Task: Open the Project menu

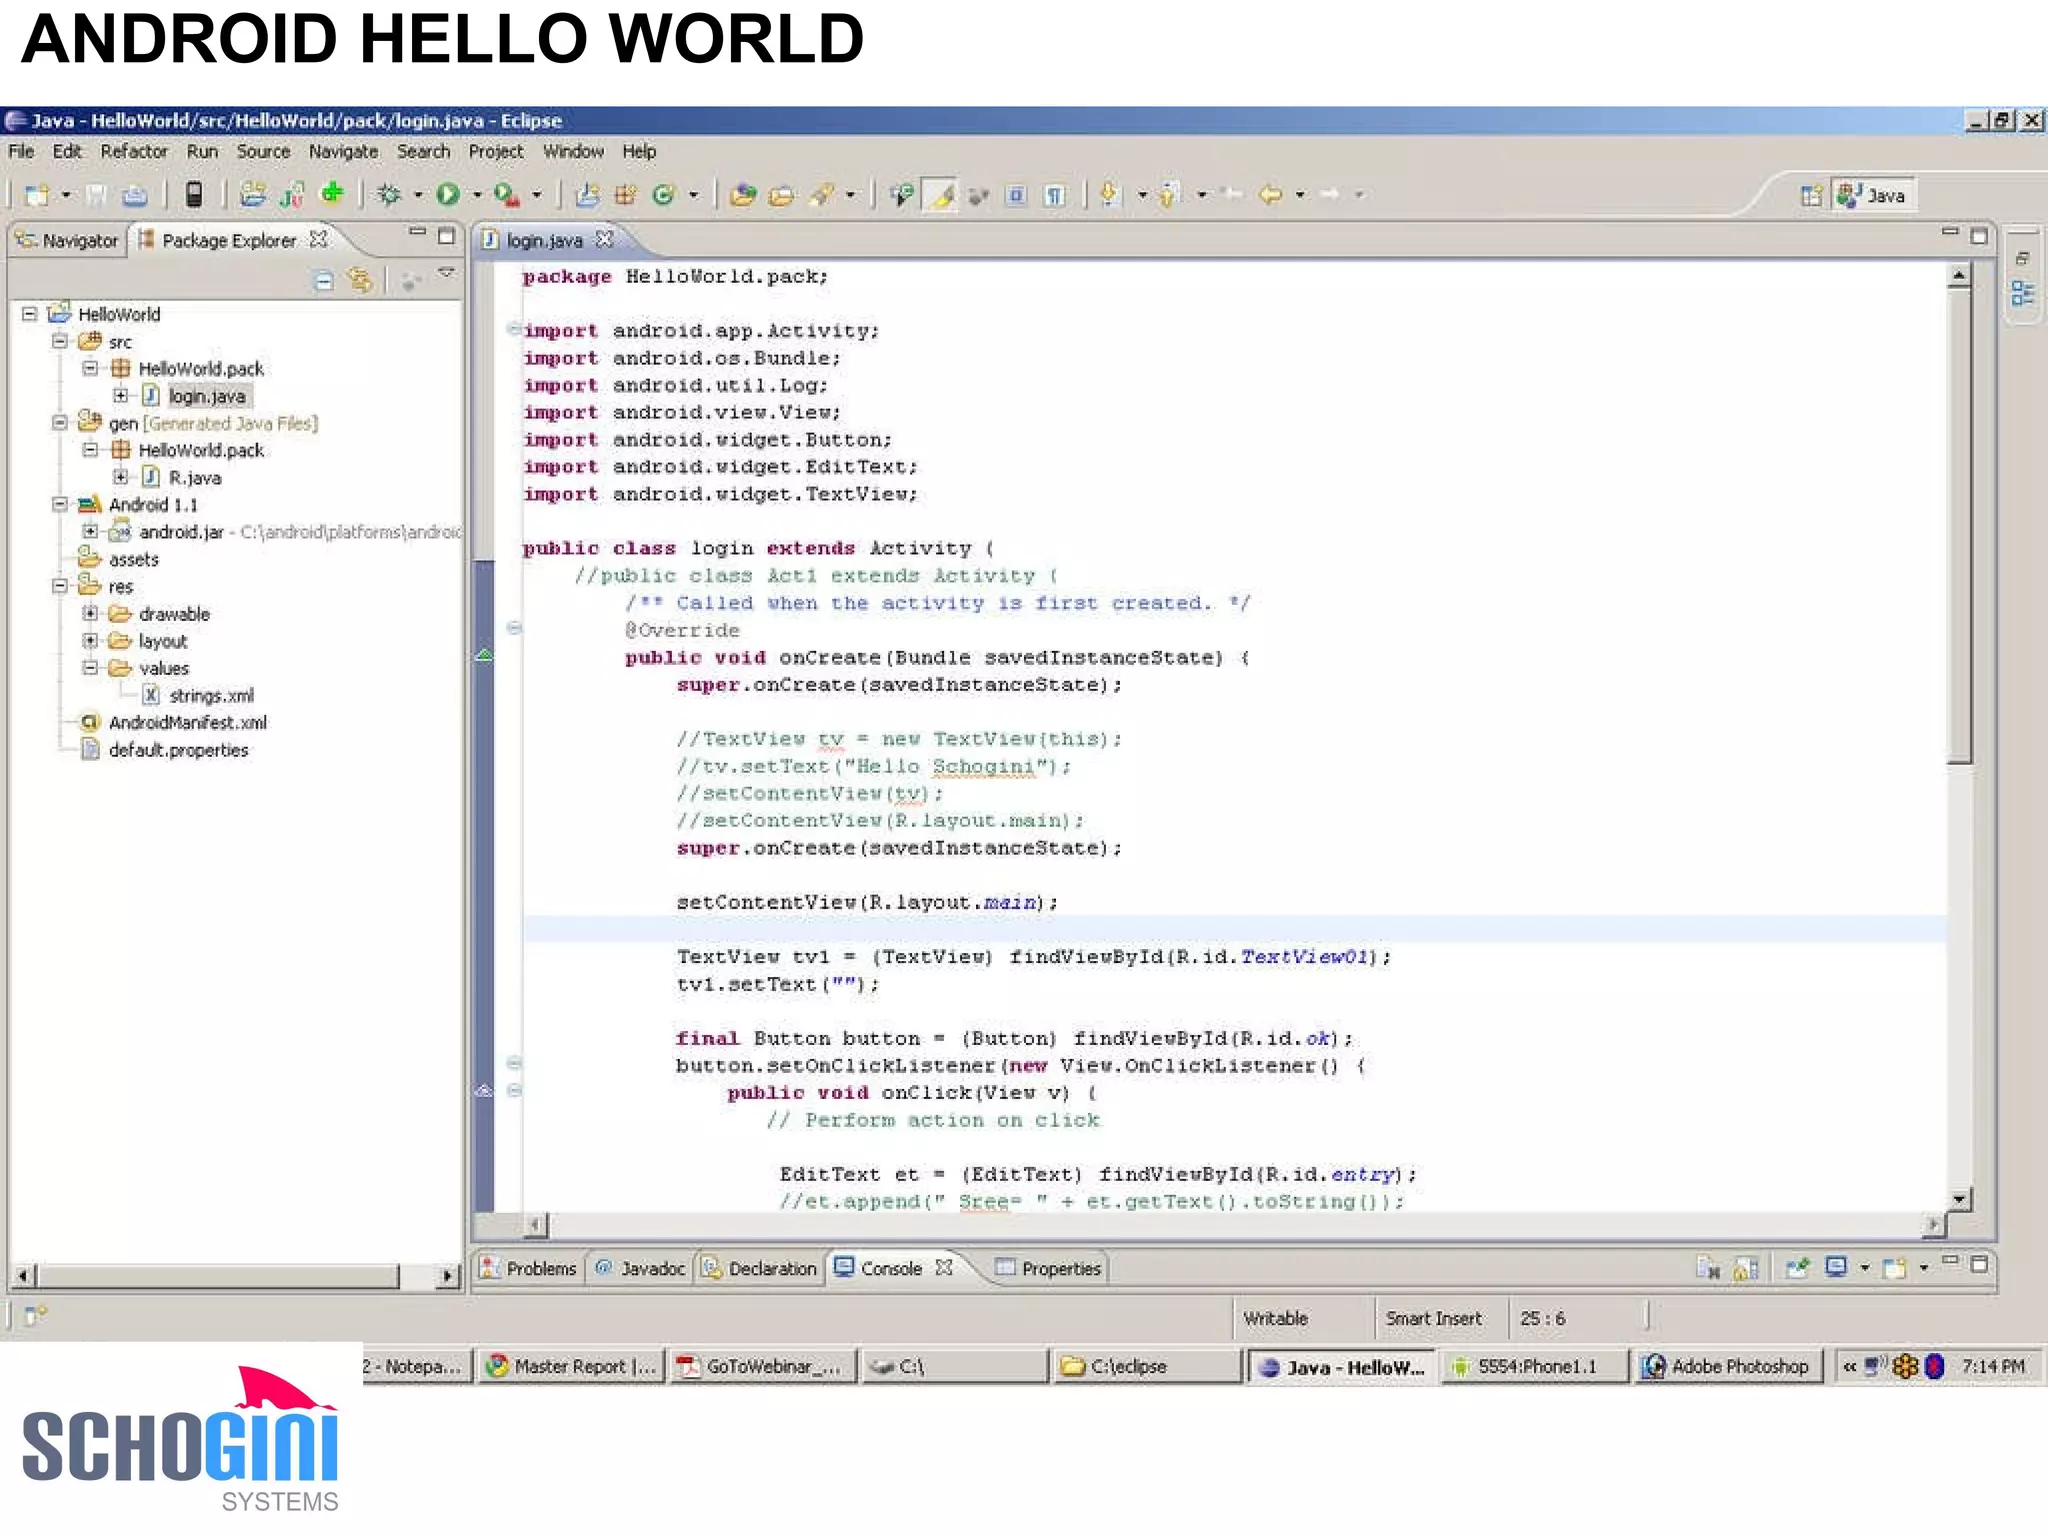Action: coord(496,151)
